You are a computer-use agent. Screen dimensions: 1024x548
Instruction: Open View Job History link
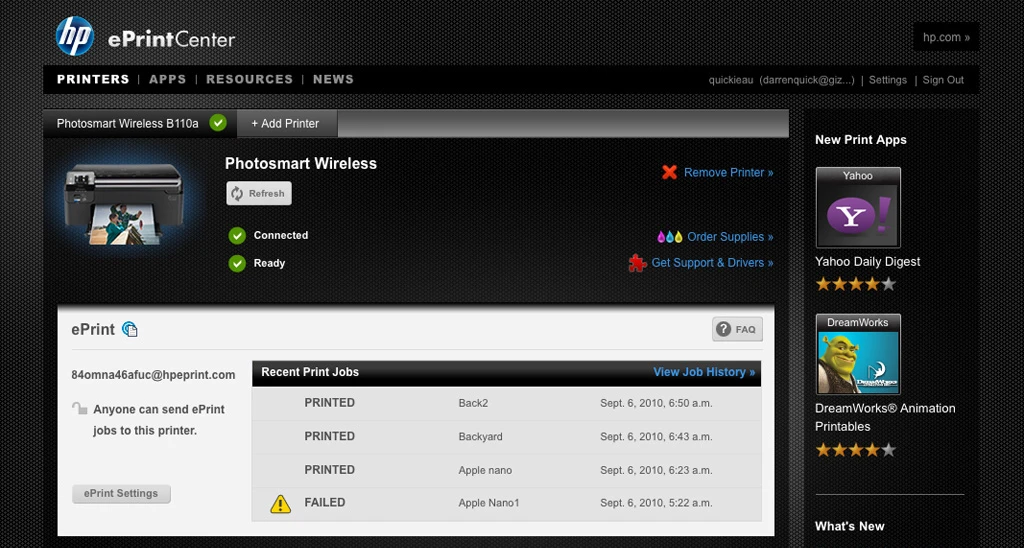pos(704,372)
